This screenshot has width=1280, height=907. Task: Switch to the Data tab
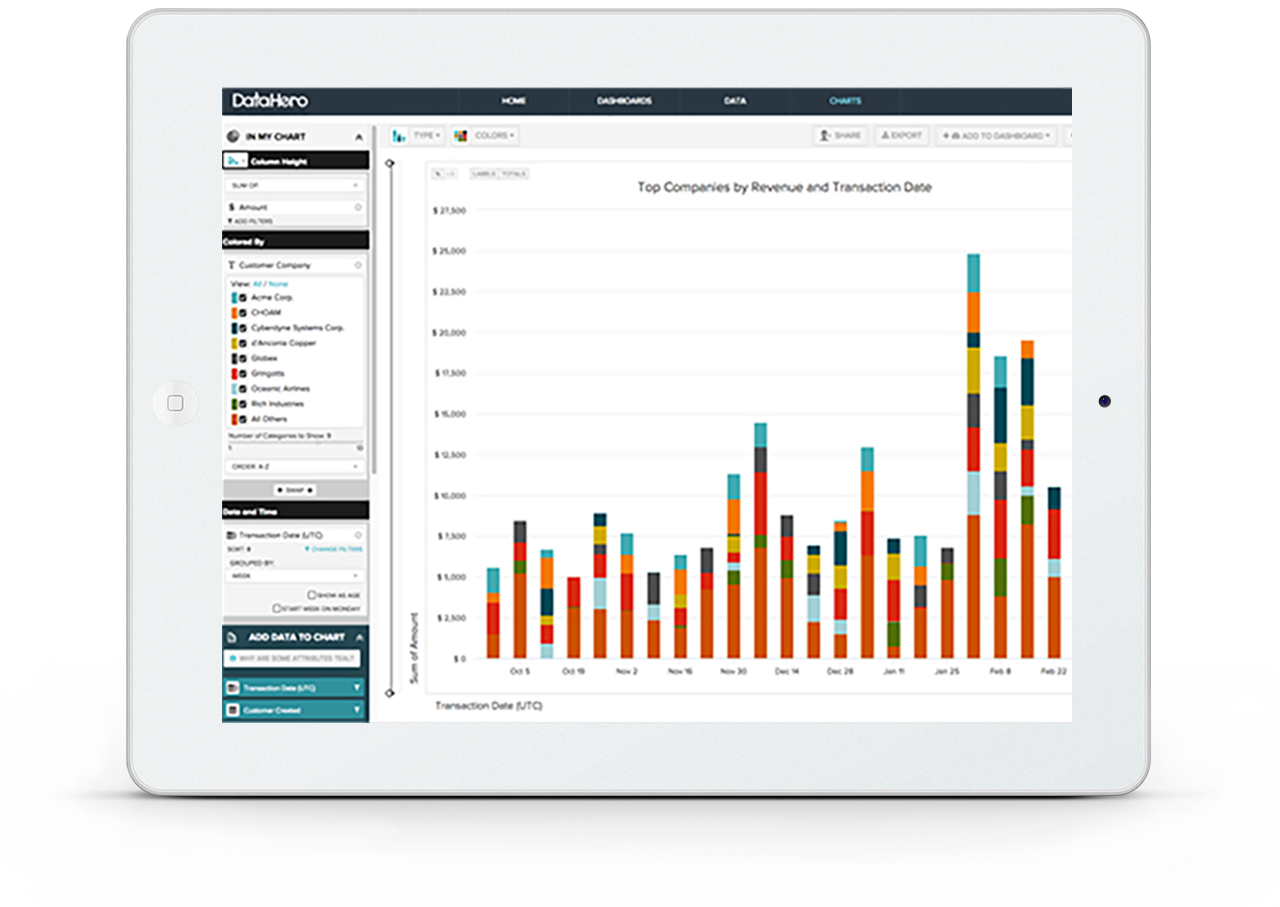coord(735,101)
